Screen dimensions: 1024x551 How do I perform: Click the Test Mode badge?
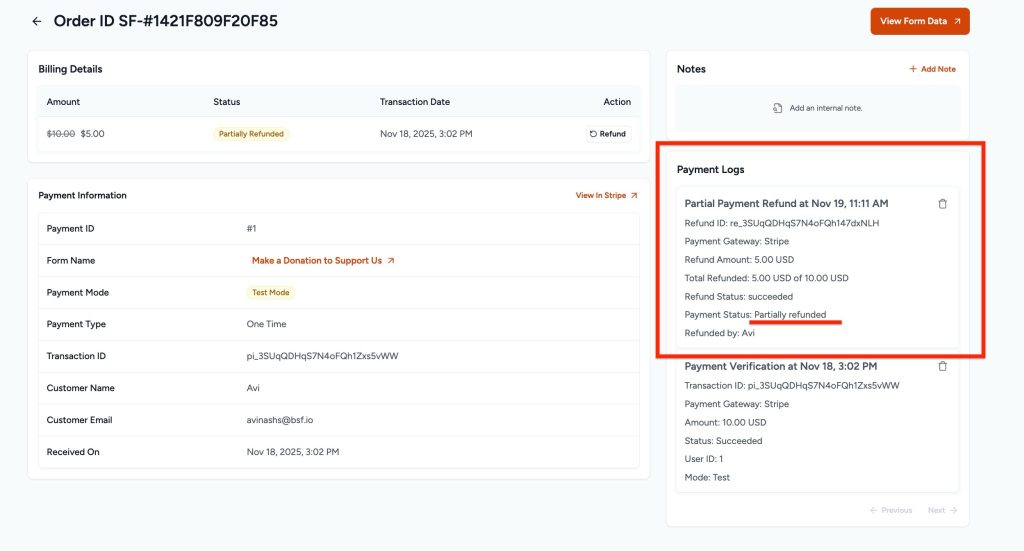271,293
